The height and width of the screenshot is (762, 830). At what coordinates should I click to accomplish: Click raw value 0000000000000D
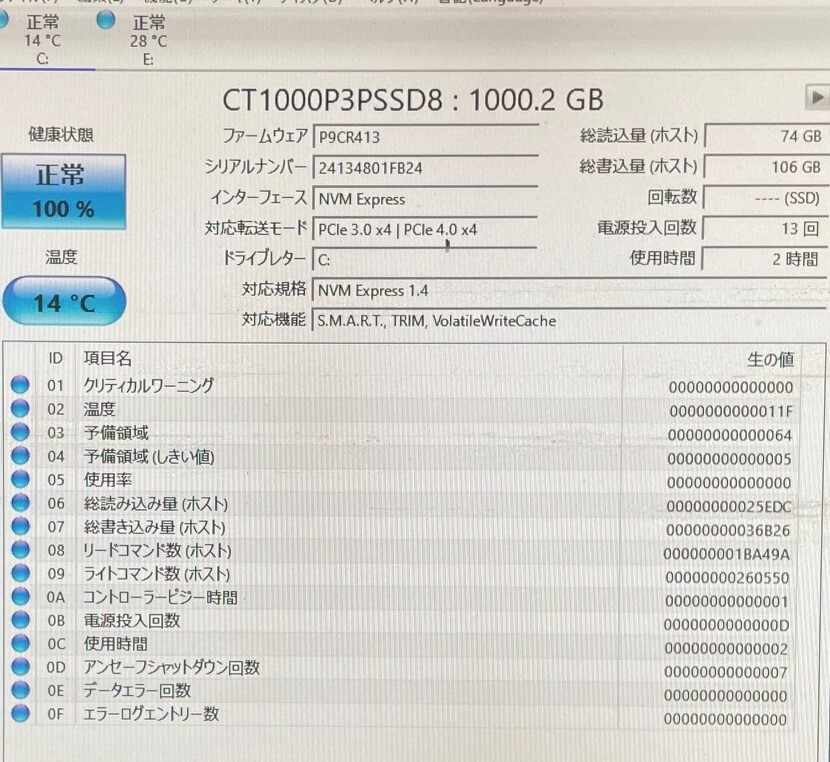coord(726,625)
